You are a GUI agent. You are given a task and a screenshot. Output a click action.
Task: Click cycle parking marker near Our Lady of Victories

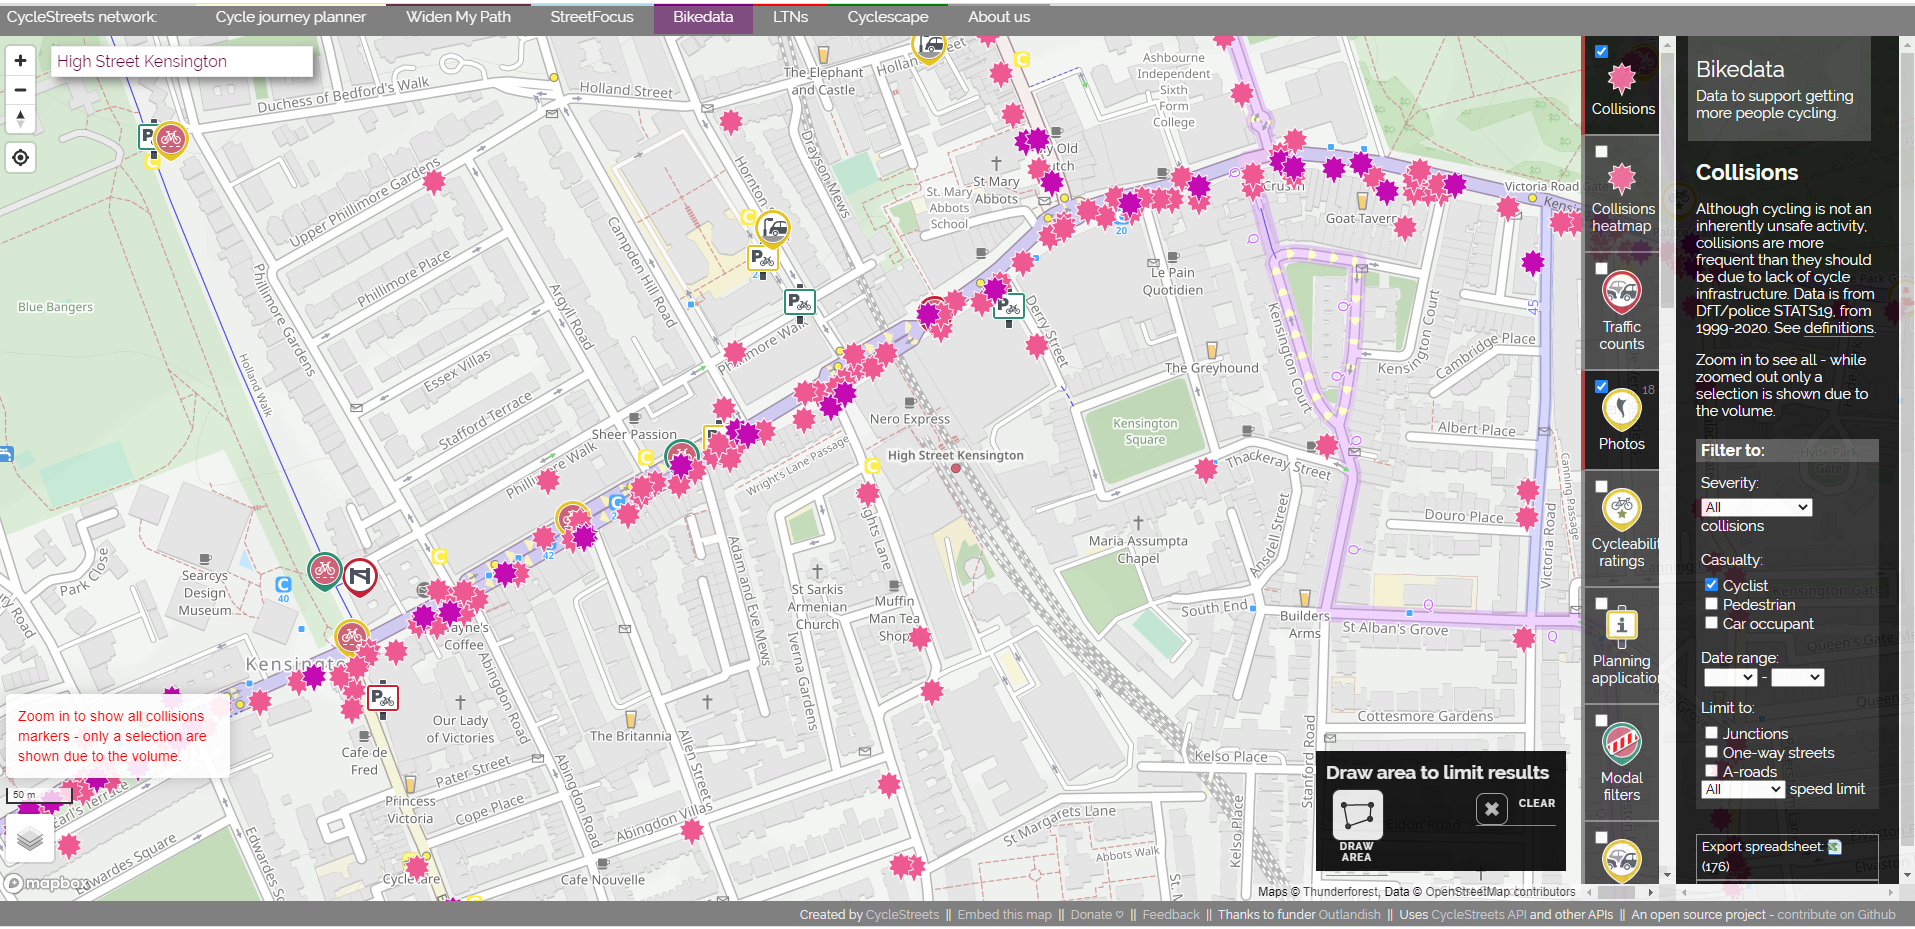[383, 698]
